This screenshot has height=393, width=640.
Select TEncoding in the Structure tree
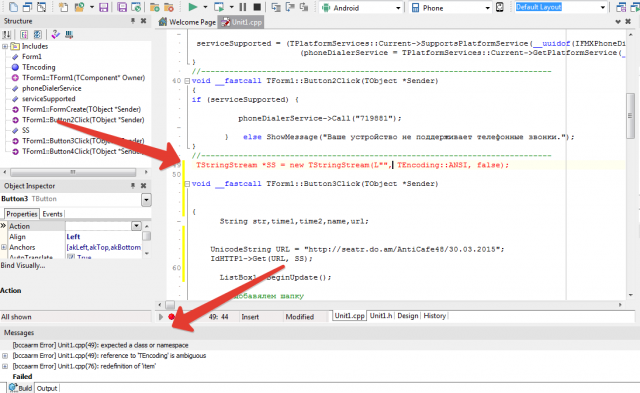(x=39, y=67)
